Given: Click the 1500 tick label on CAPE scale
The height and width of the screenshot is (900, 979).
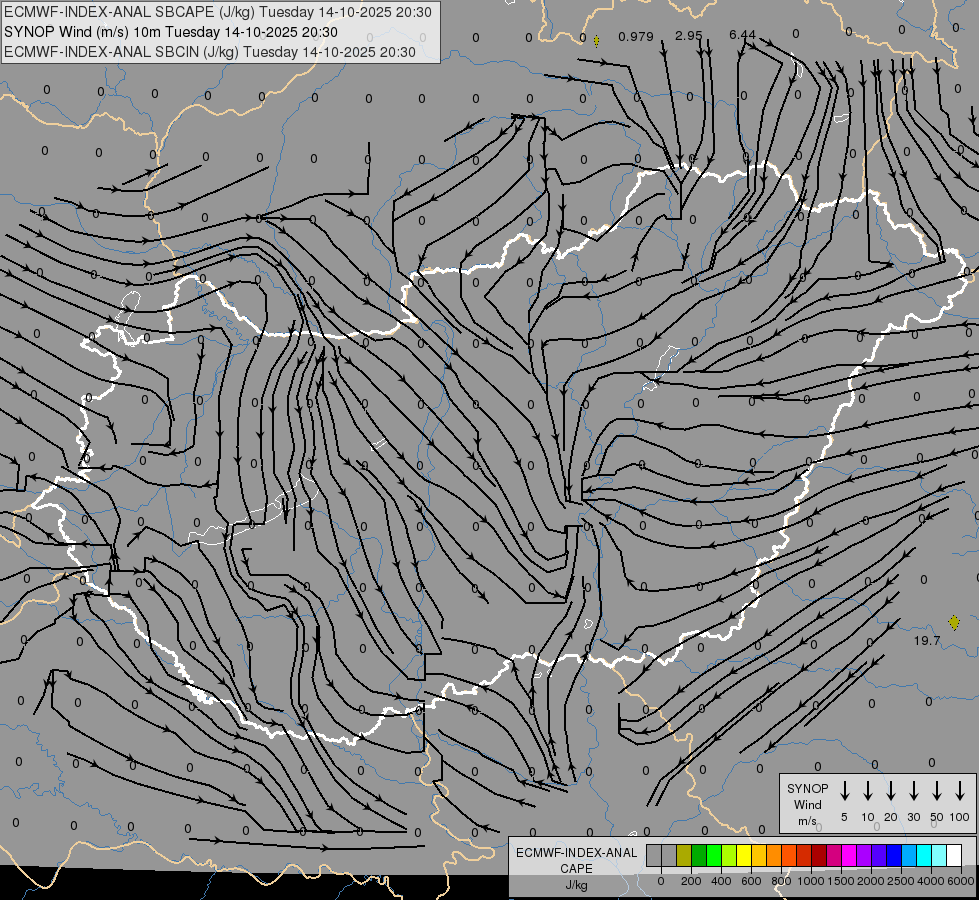Looking at the screenshot, I should click(x=841, y=881).
